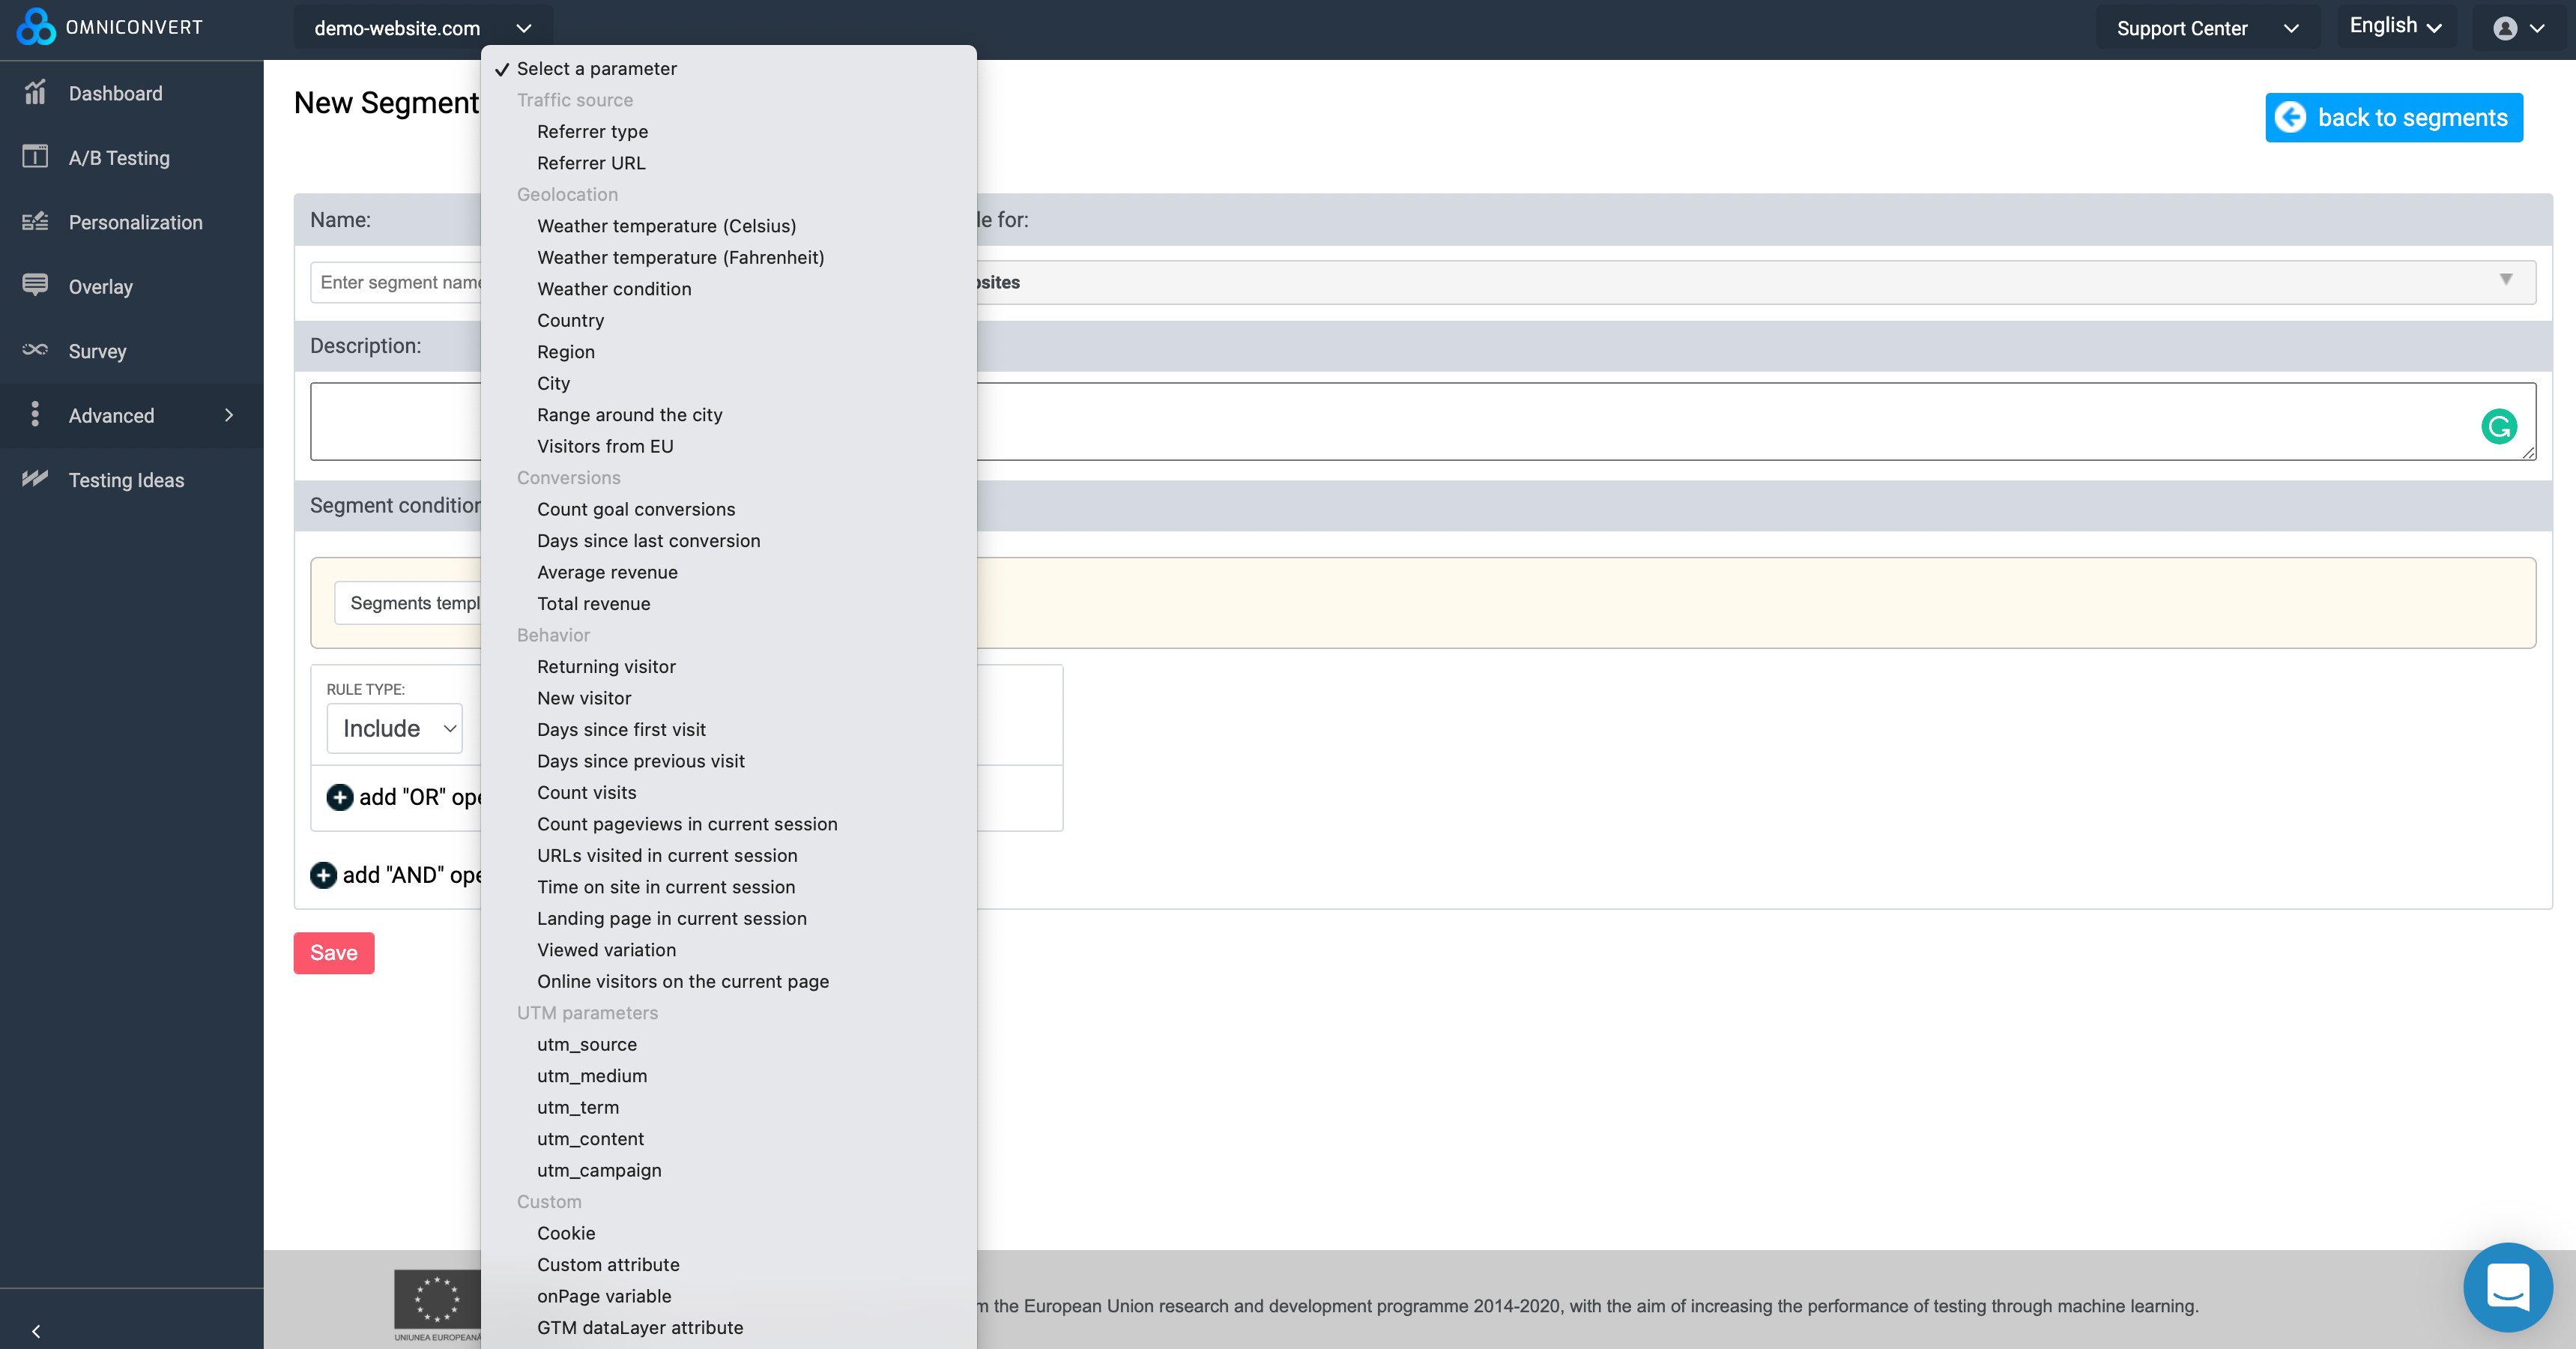
Task: Pick Returning visitor in the dropdown list
Action: [606, 666]
